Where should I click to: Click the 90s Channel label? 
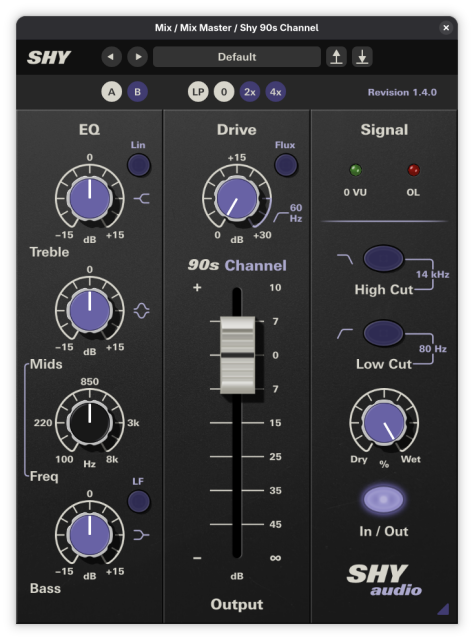coord(237,265)
